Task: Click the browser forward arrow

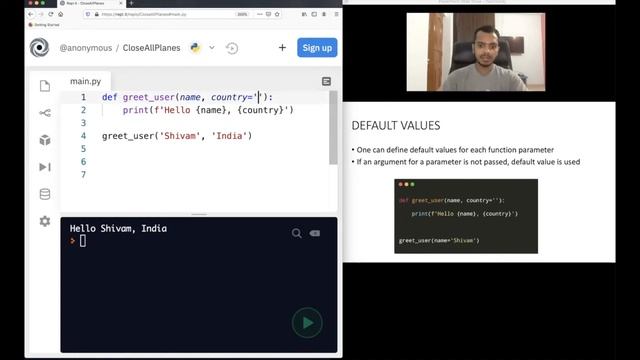Action: [41, 14]
